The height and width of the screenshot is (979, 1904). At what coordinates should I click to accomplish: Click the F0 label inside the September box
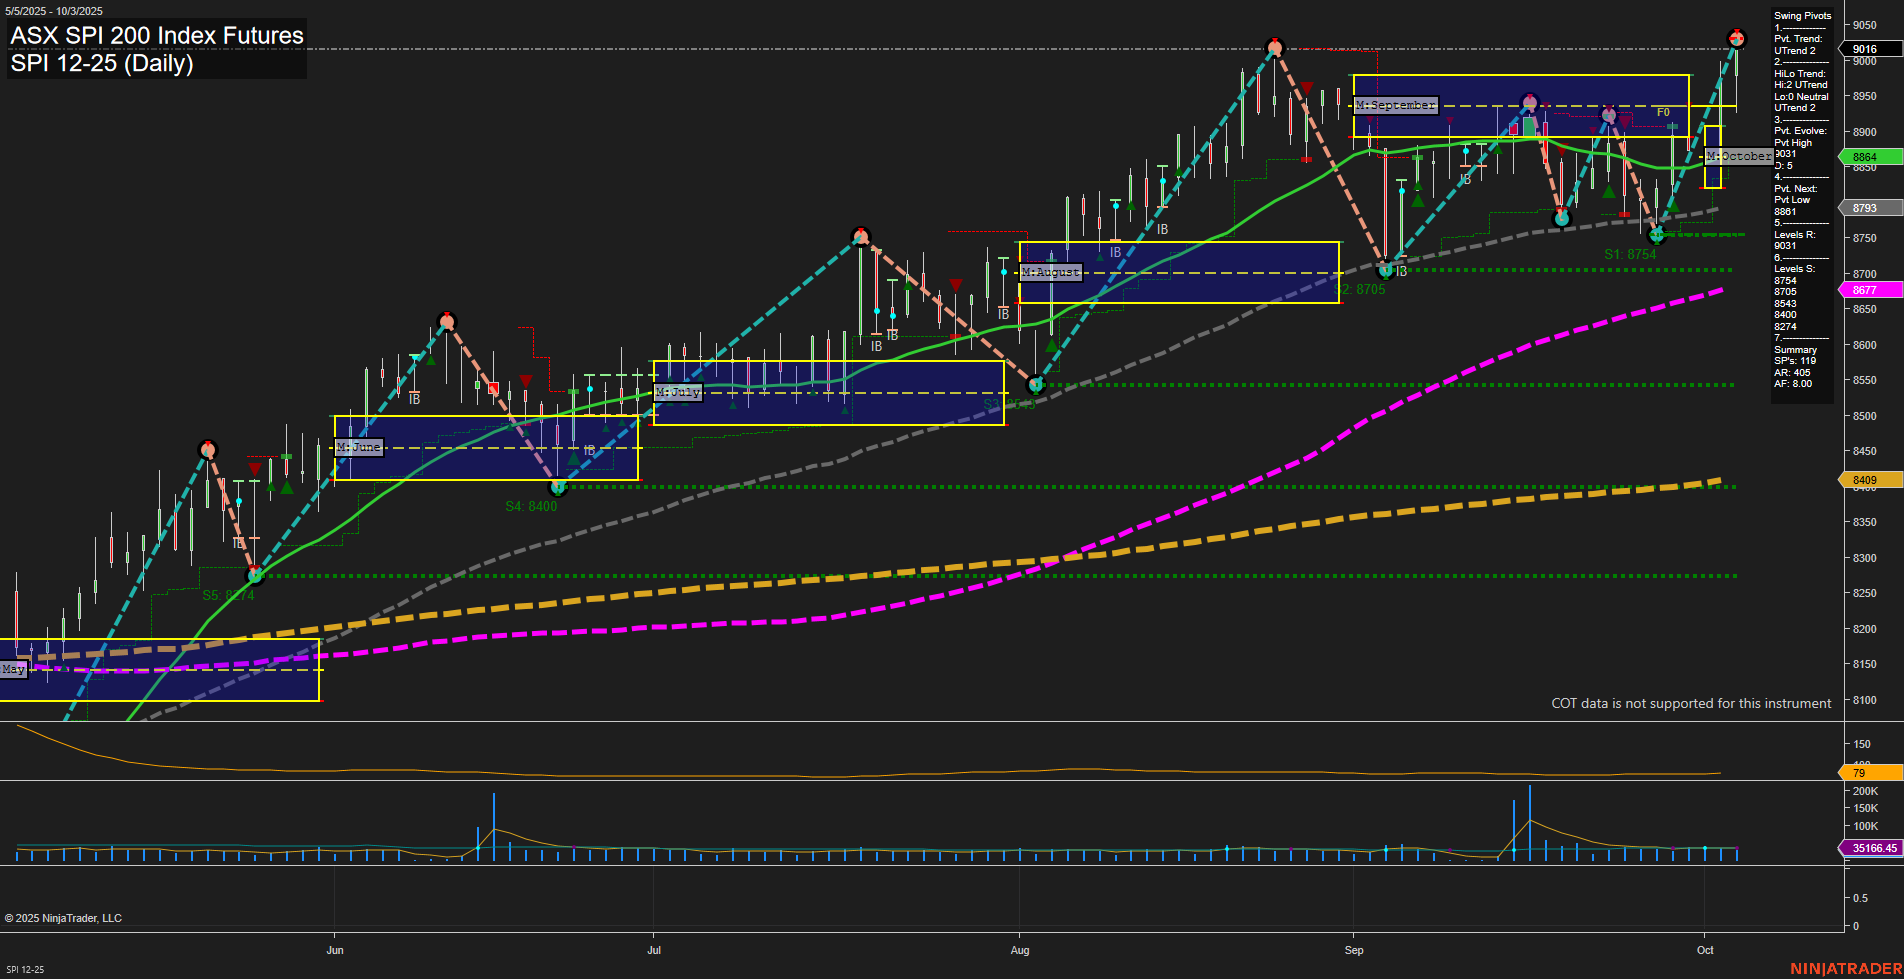pos(1663,113)
